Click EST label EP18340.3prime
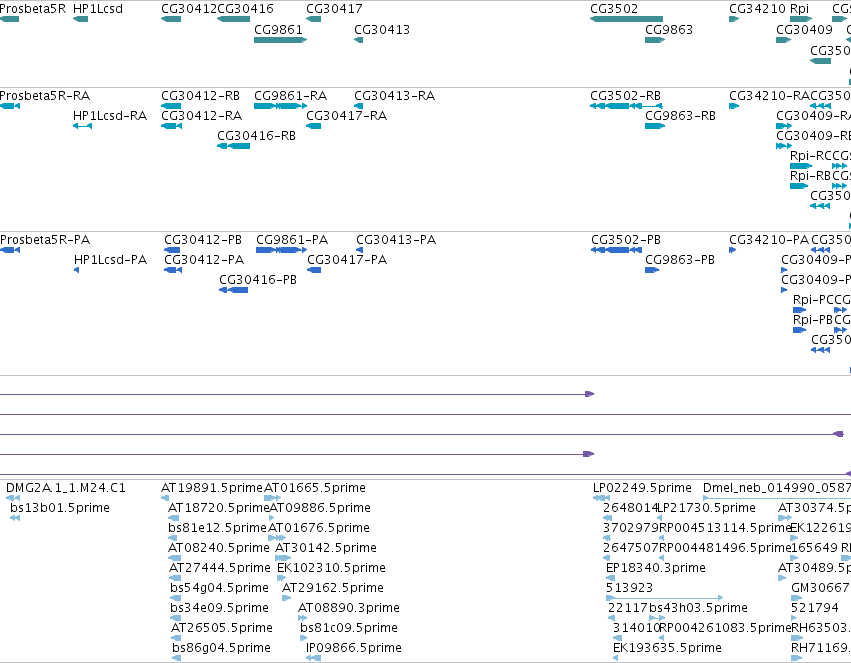 [x=656, y=568]
